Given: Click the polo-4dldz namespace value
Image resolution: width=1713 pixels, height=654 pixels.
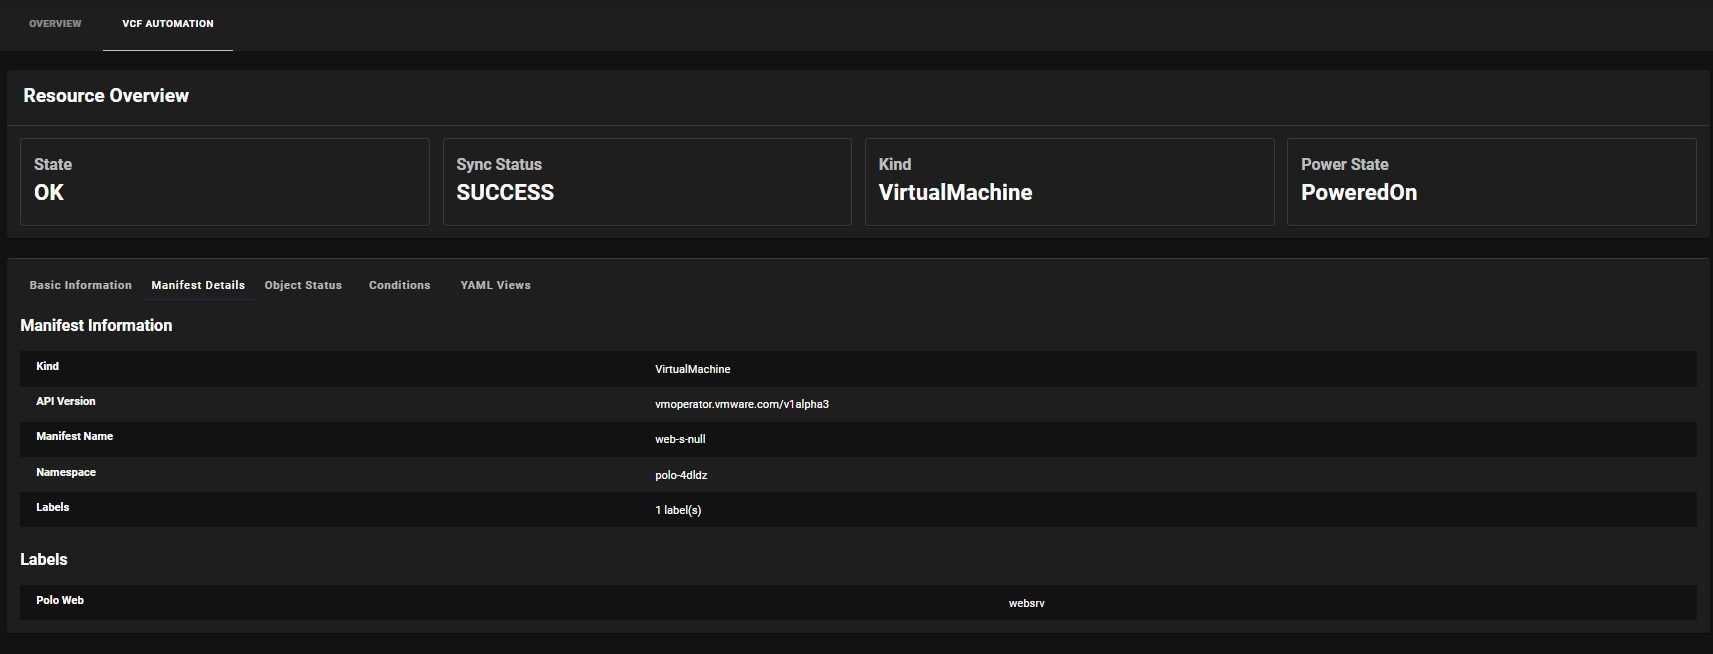Looking at the screenshot, I should pos(681,475).
